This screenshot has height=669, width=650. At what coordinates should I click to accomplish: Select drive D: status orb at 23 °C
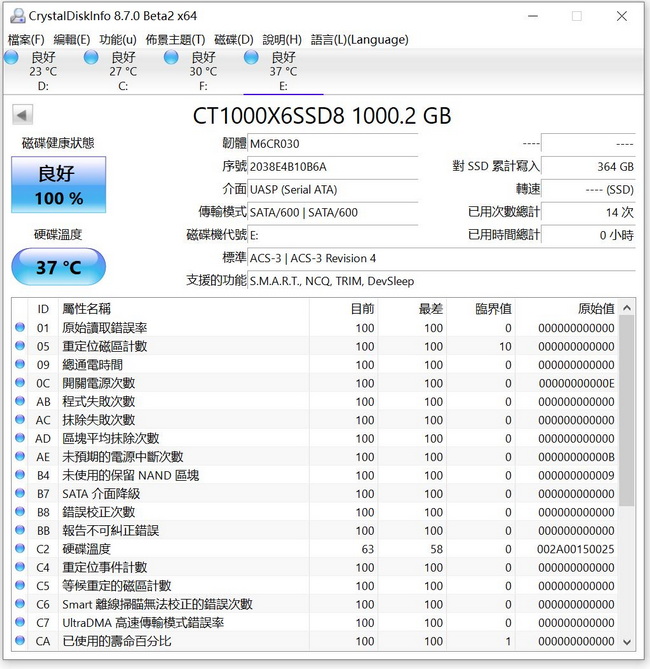pyautogui.click(x=12, y=57)
